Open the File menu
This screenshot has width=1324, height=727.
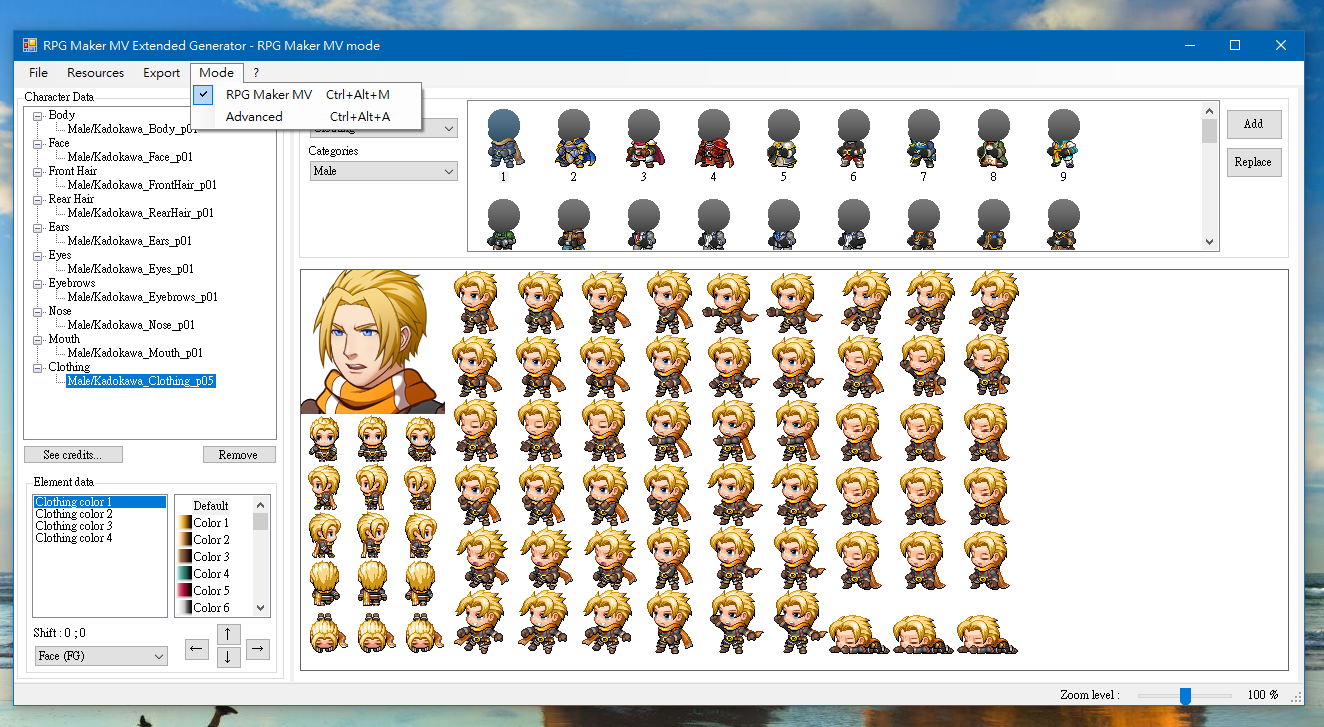pos(39,73)
